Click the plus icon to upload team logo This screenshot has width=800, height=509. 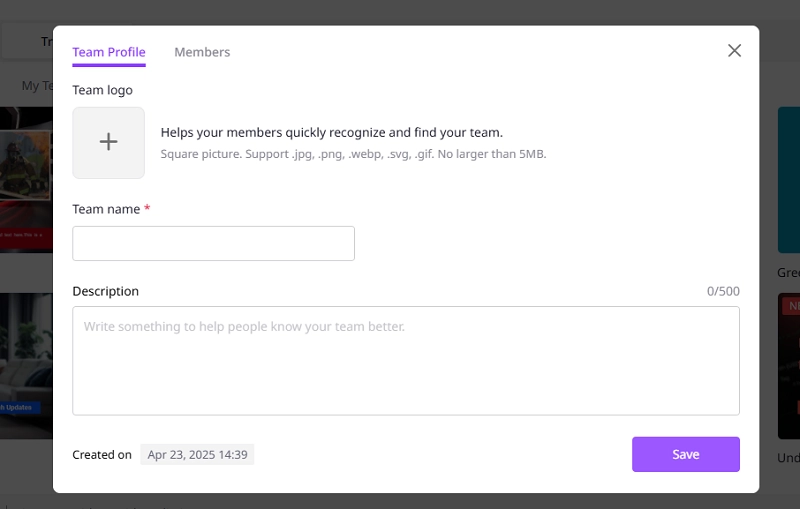point(108,143)
